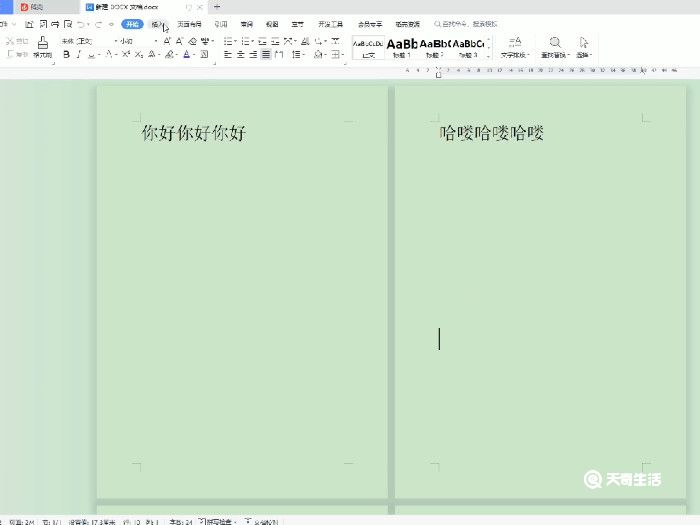
Task: Add a new tab with plus button
Action: (x=217, y=7)
